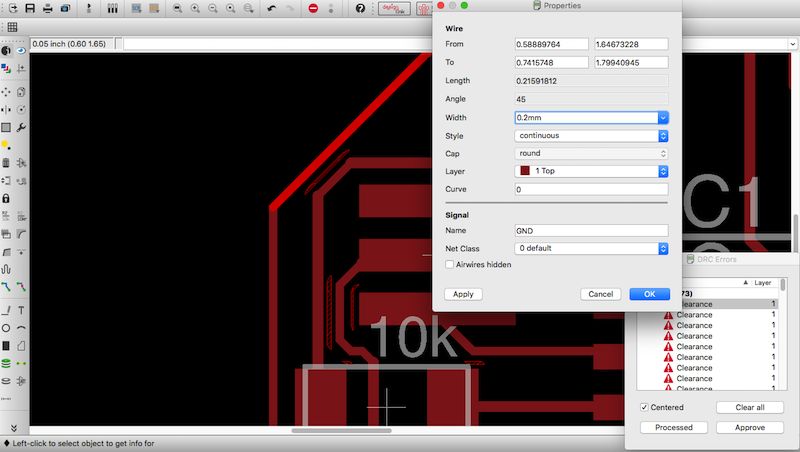800x452 pixels.
Task: Open the Style continuous dropdown
Action: pyautogui.click(x=591, y=136)
